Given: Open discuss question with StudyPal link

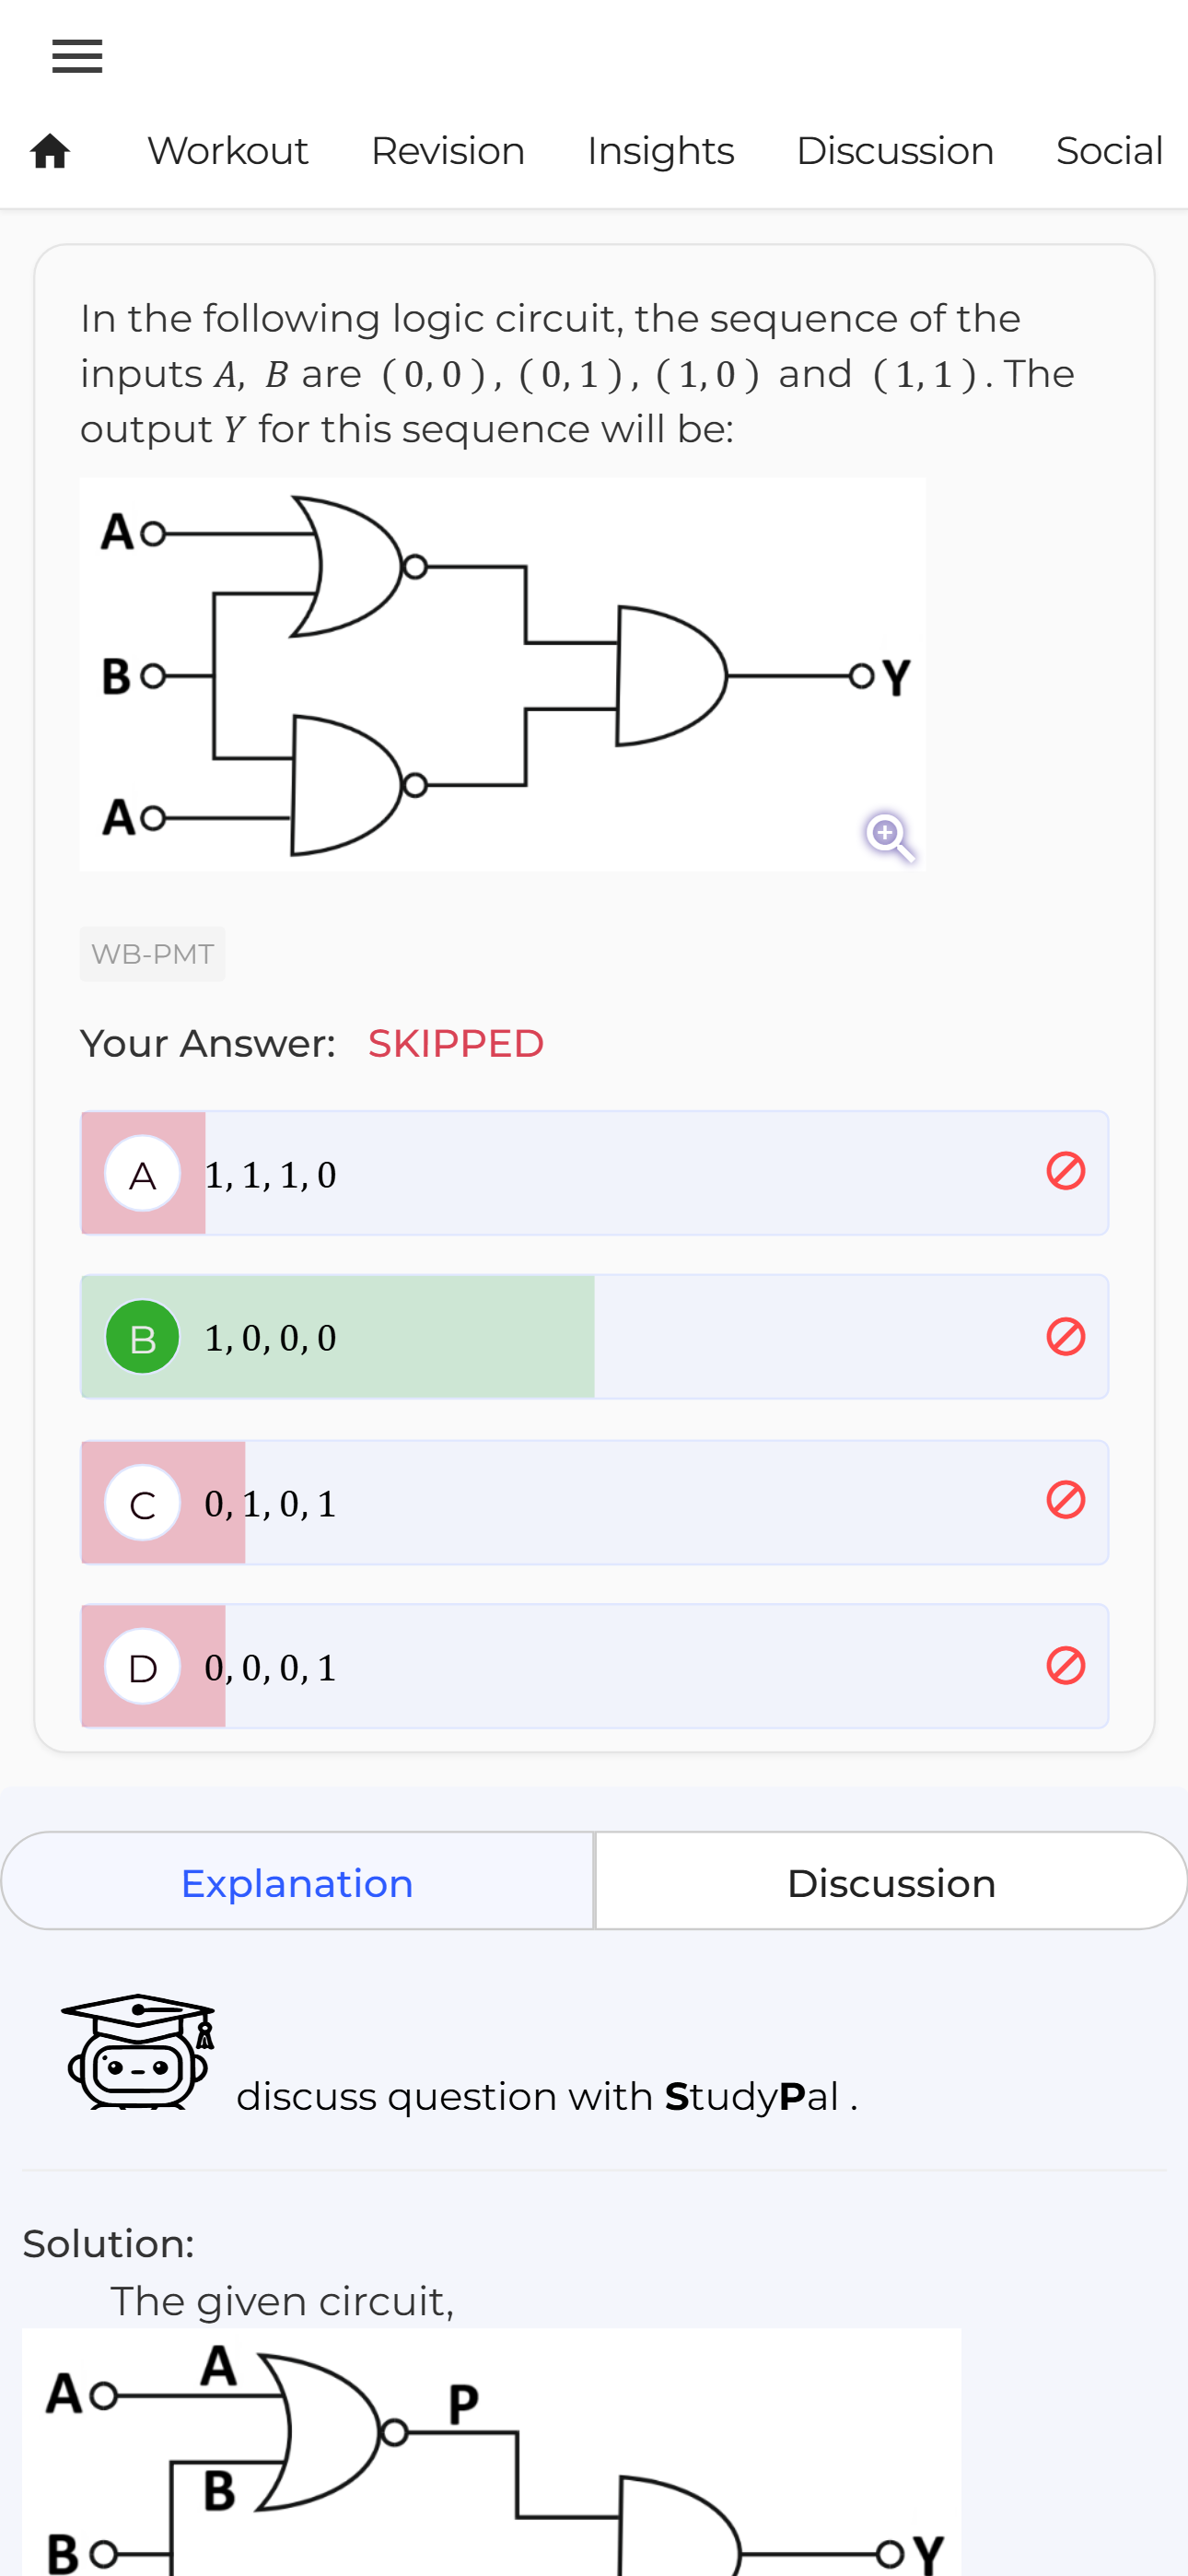Looking at the screenshot, I should 547,2096.
